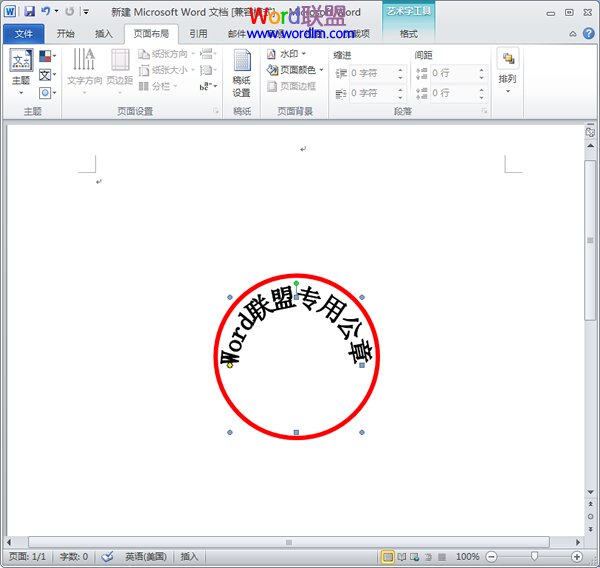Viewport: 600px width, 568px height.
Task: Open the 主题 themes gallery button
Action: tap(21, 71)
